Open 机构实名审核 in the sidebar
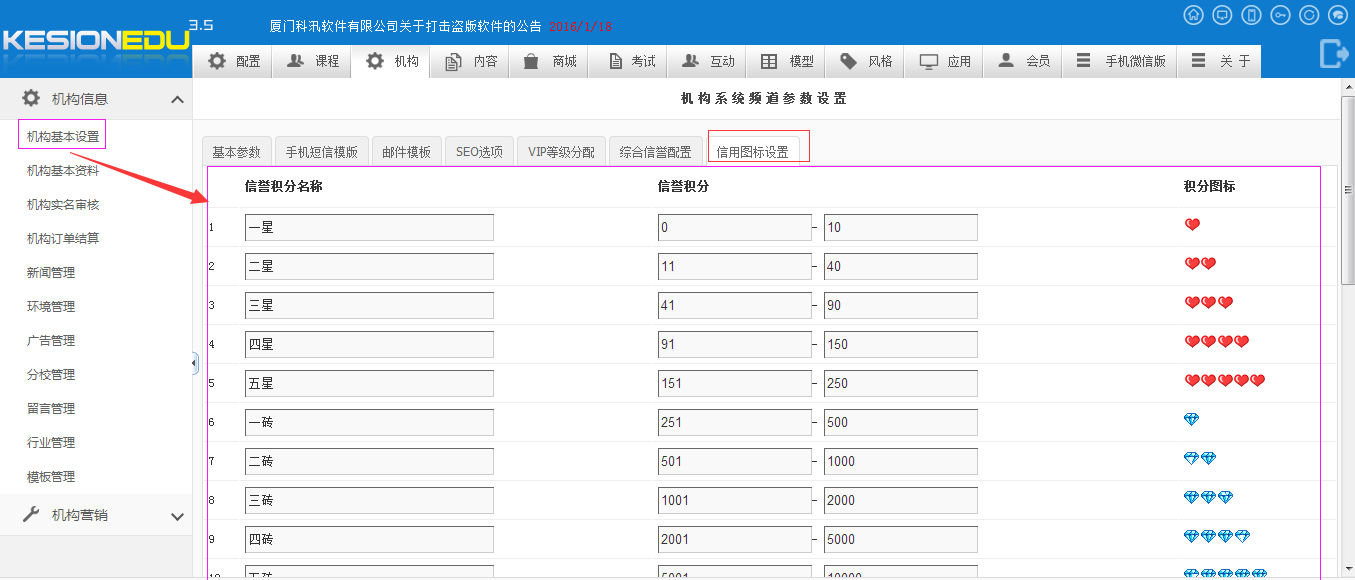This screenshot has width=1355, height=580. [63, 205]
